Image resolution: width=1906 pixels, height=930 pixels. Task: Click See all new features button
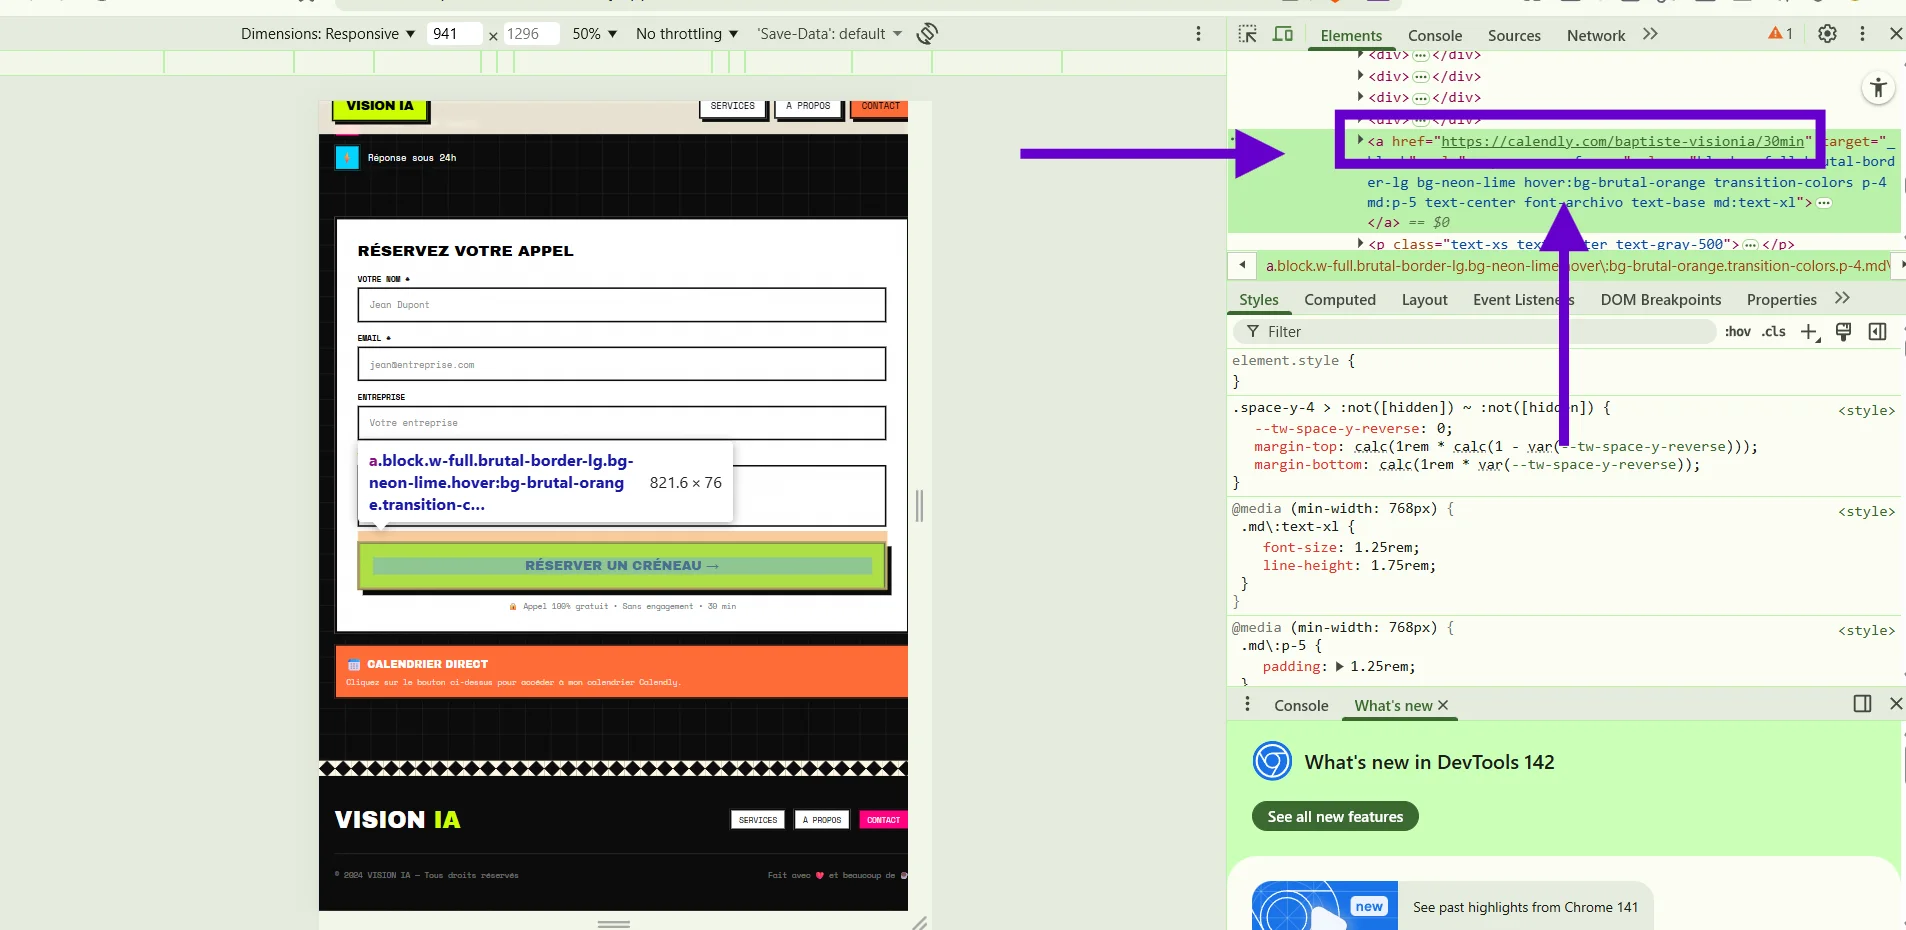[x=1335, y=816]
